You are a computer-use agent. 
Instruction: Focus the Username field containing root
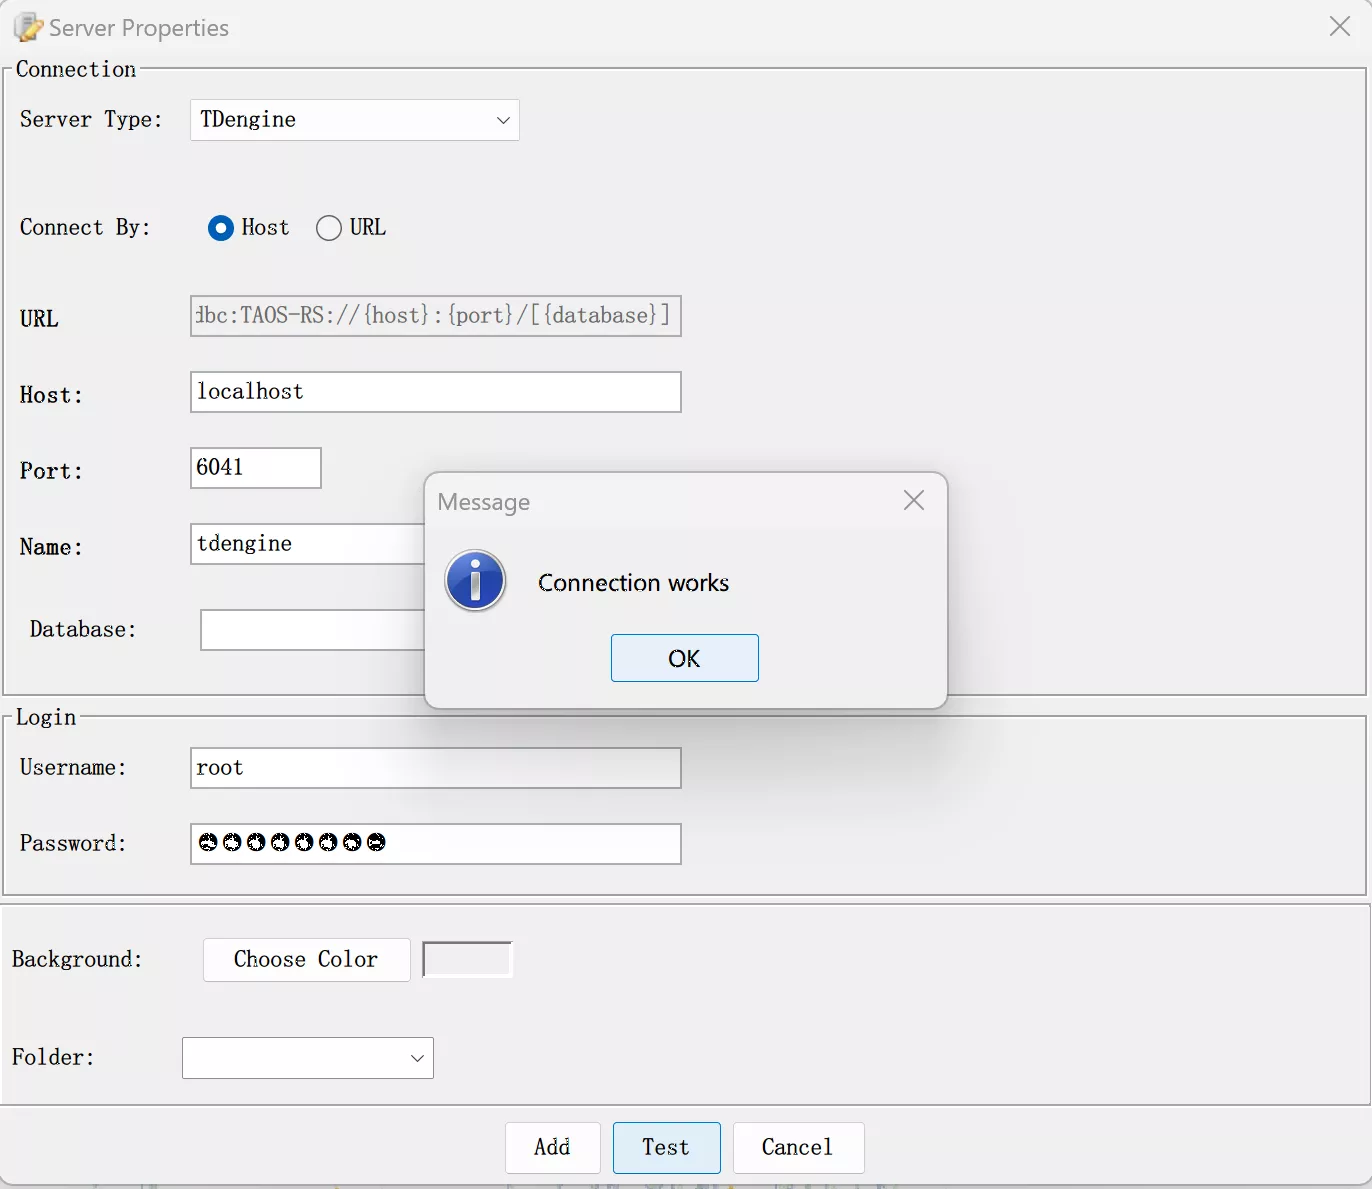pyautogui.click(x=435, y=768)
